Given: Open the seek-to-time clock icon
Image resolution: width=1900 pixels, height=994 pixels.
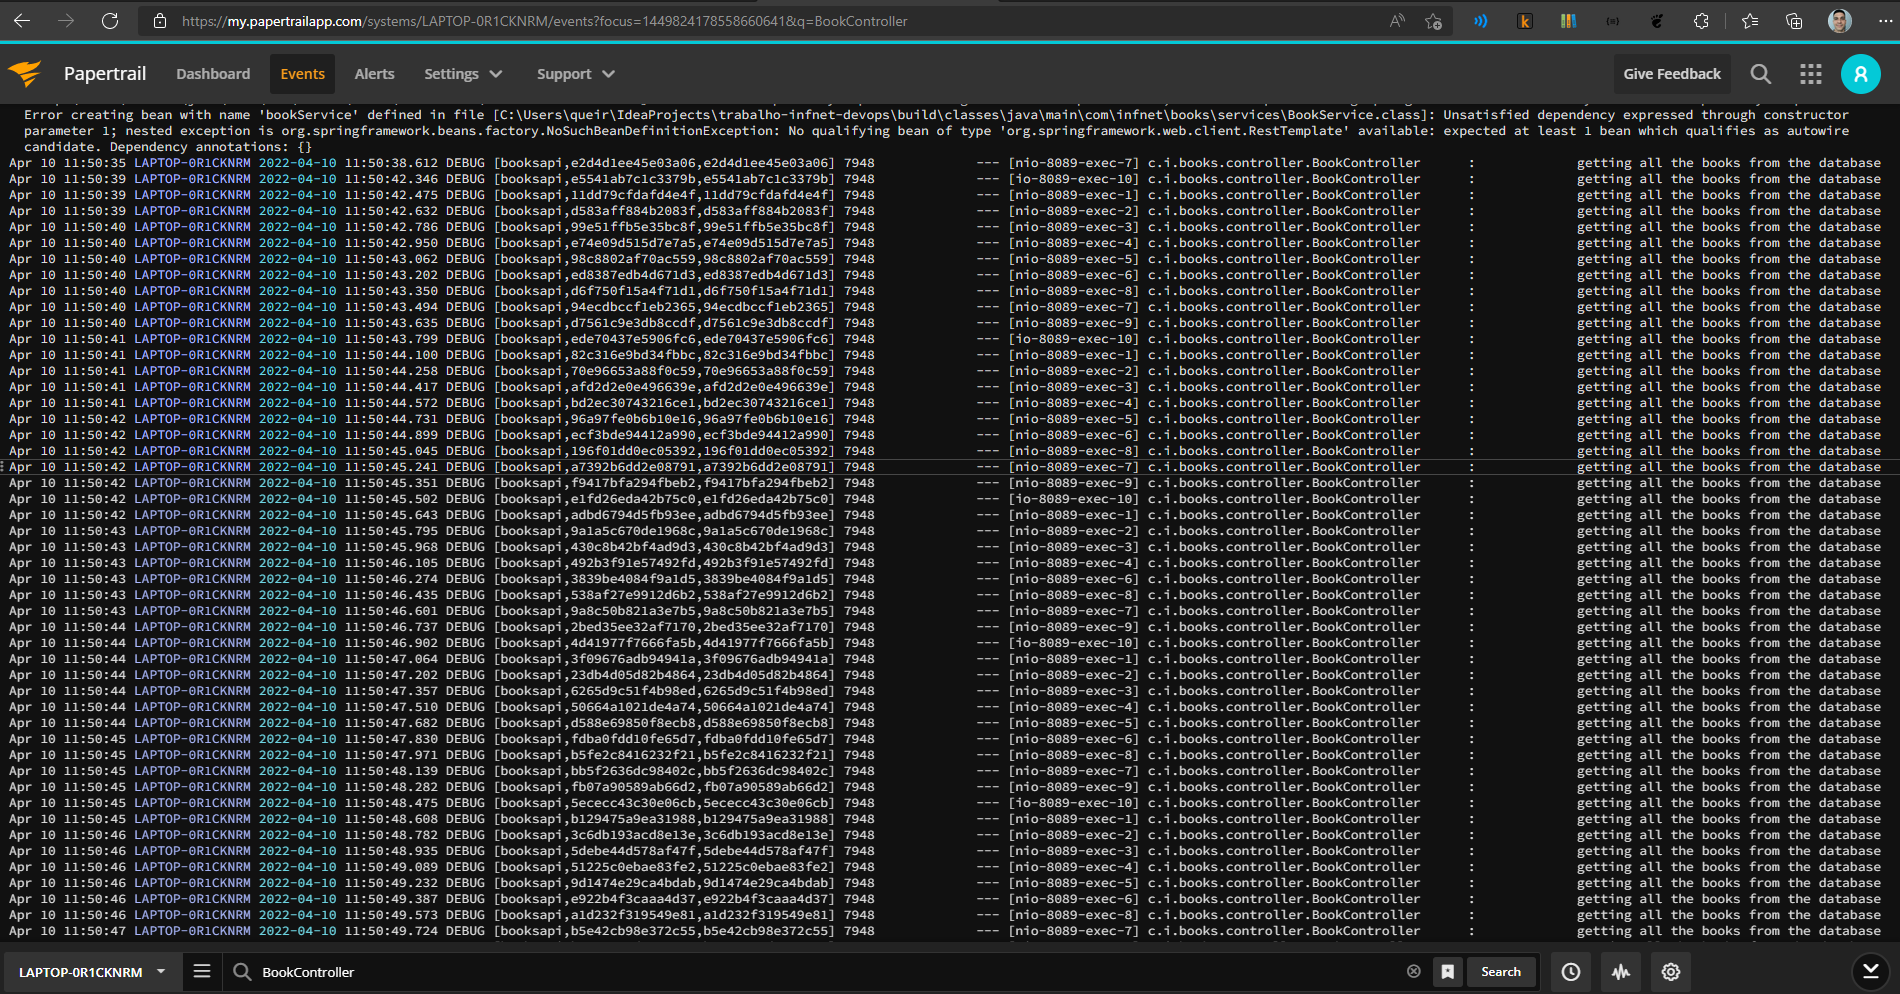Looking at the screenshot, I should coord(1571,971).
